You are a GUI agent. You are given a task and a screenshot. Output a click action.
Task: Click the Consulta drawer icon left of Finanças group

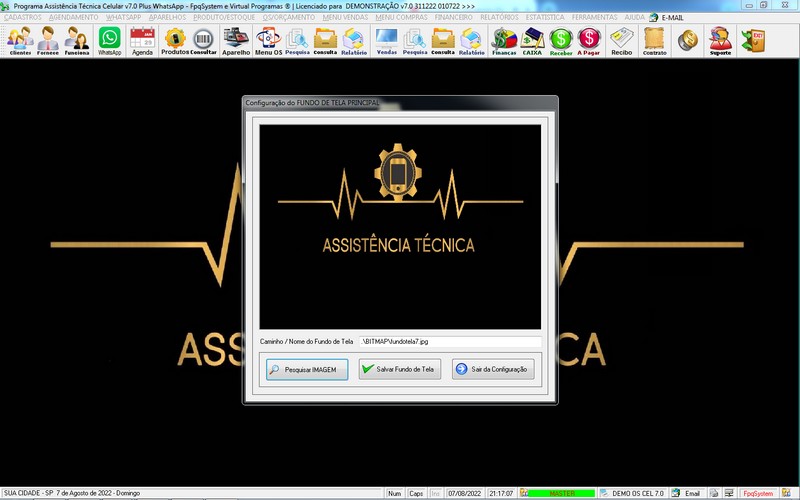point(443,41)
